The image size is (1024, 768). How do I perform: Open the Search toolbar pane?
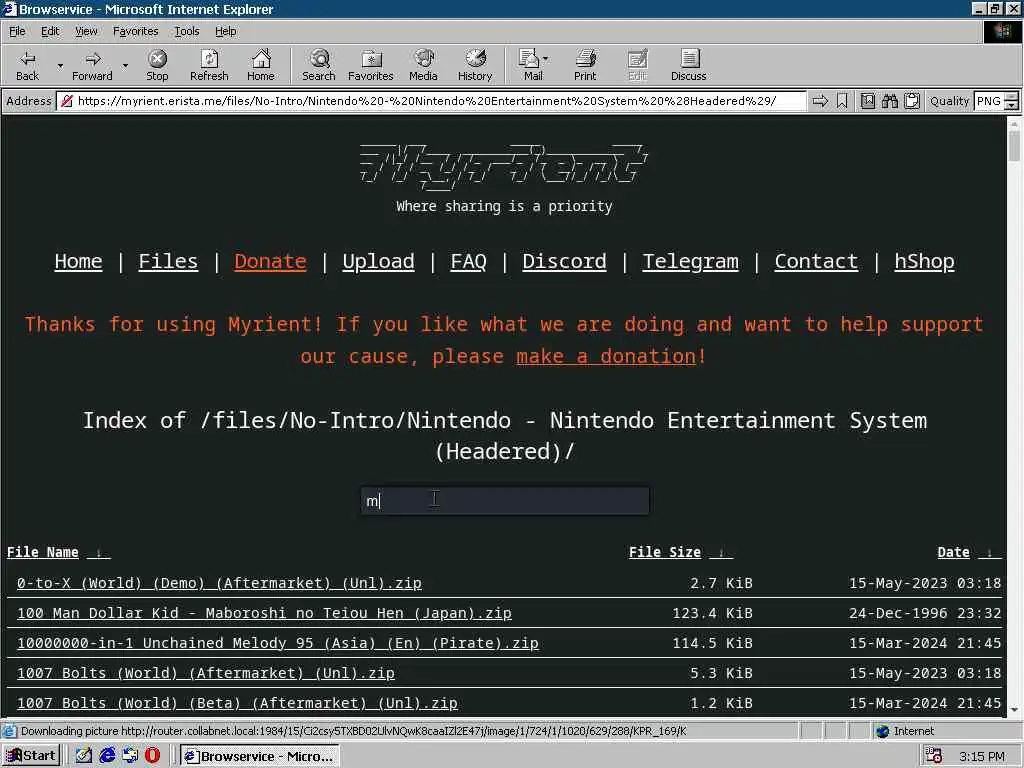click(x=319, y=65)
